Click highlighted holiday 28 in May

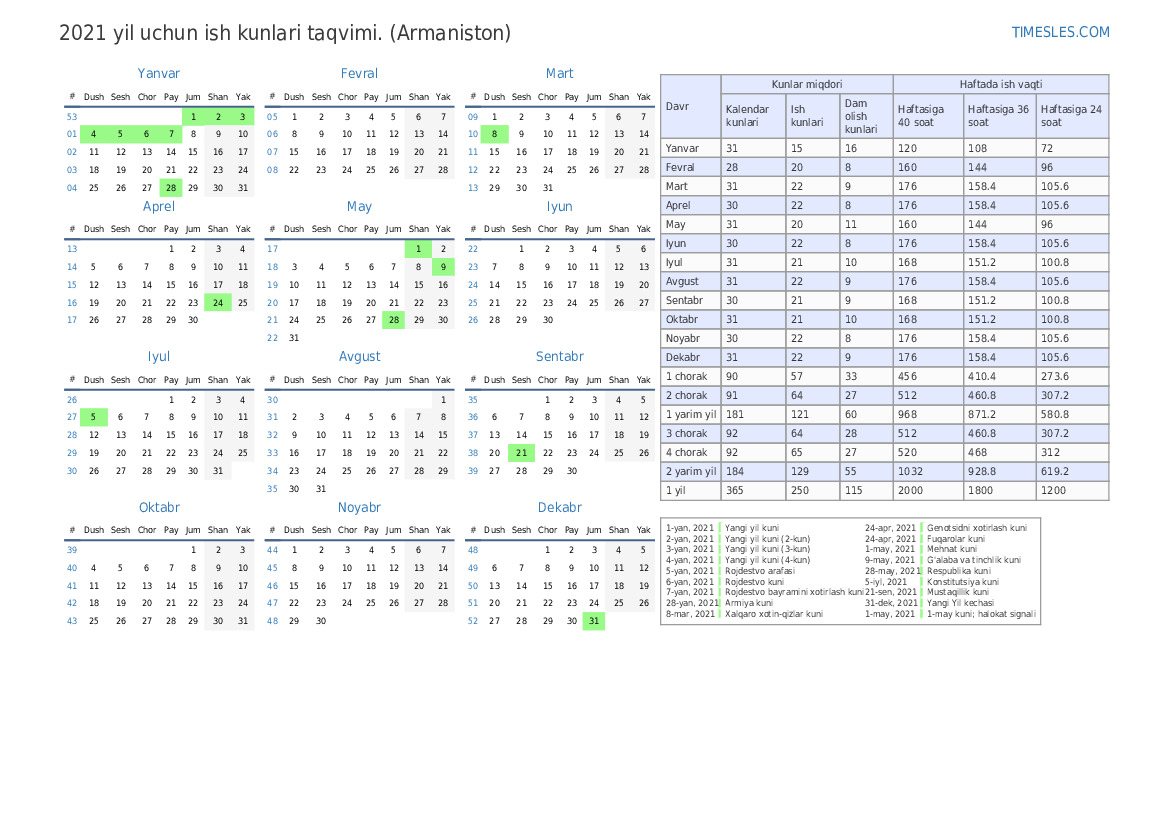coord(394,320)
